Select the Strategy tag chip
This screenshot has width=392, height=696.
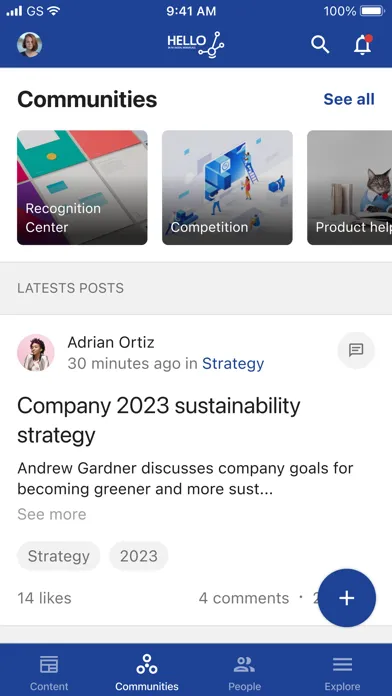[59, 556]
